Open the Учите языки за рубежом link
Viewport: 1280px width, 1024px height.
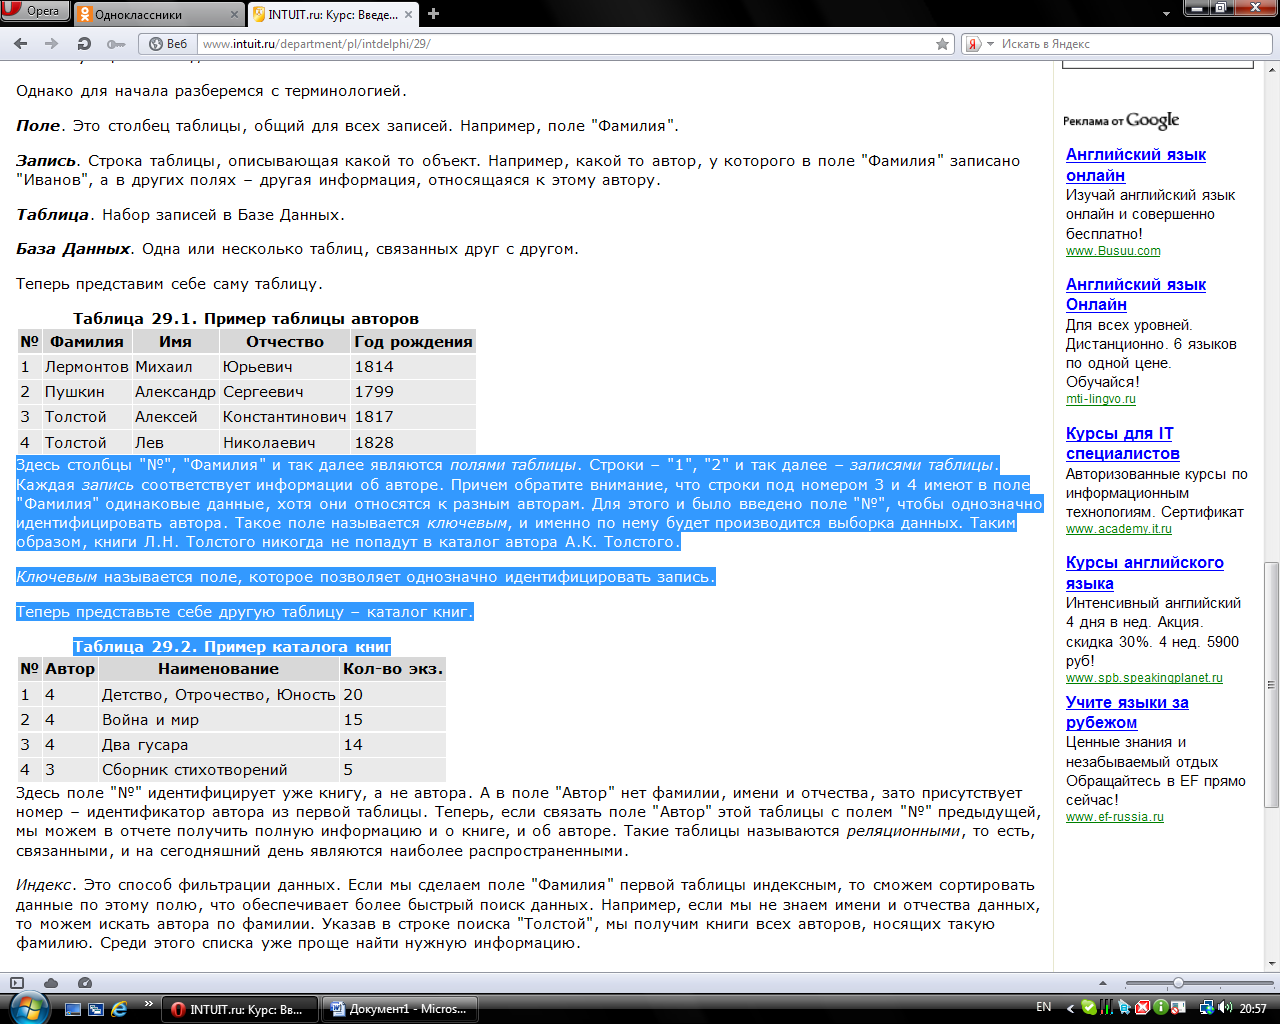[x=1127, y=712]
